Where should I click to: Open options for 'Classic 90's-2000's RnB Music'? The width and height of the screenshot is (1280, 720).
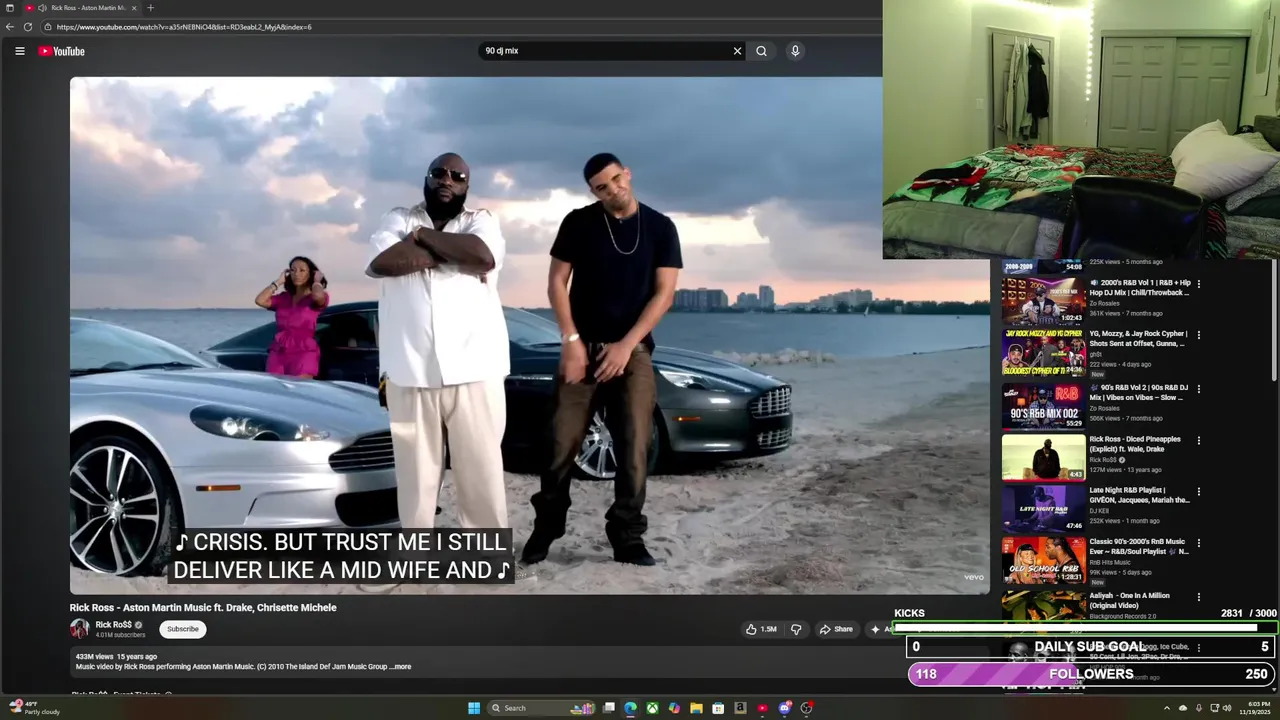pos(1198,543)
